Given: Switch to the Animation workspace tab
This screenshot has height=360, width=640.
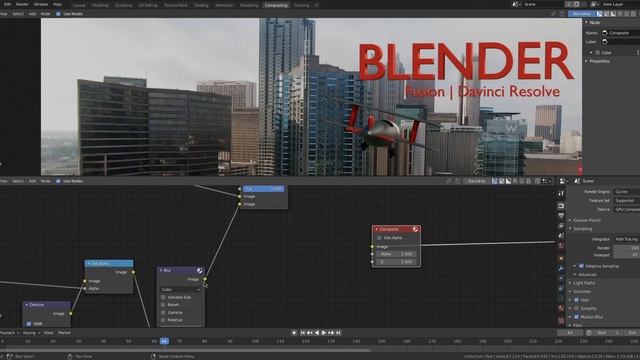Looking at the screenshot, I should (x=224, y=5).
